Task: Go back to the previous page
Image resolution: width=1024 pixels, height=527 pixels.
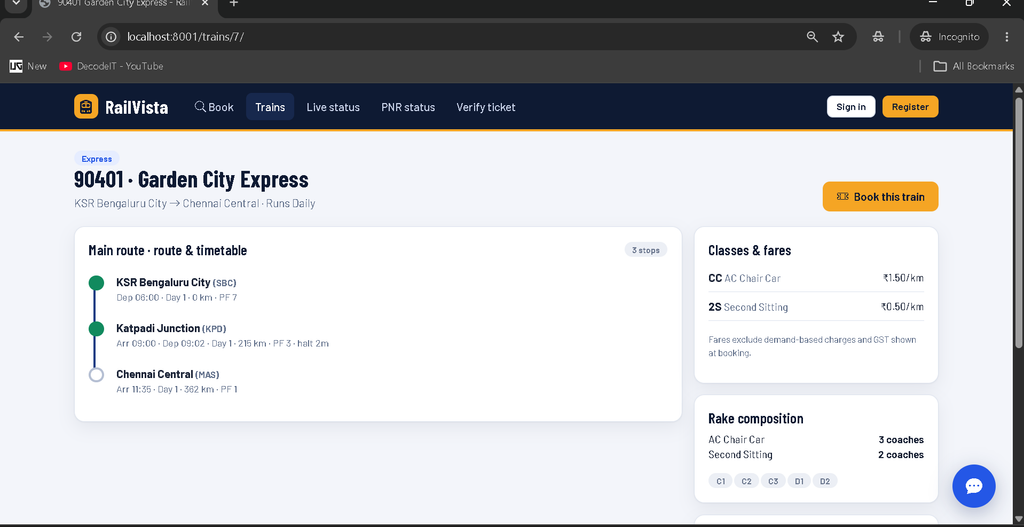Action: [19, 37]
